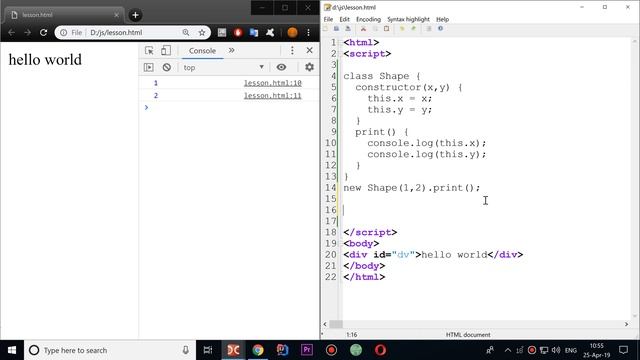Open the Encoding menu in the editor
The height and width of the screenshot is (360, 640).
click(x=368, y=19)
